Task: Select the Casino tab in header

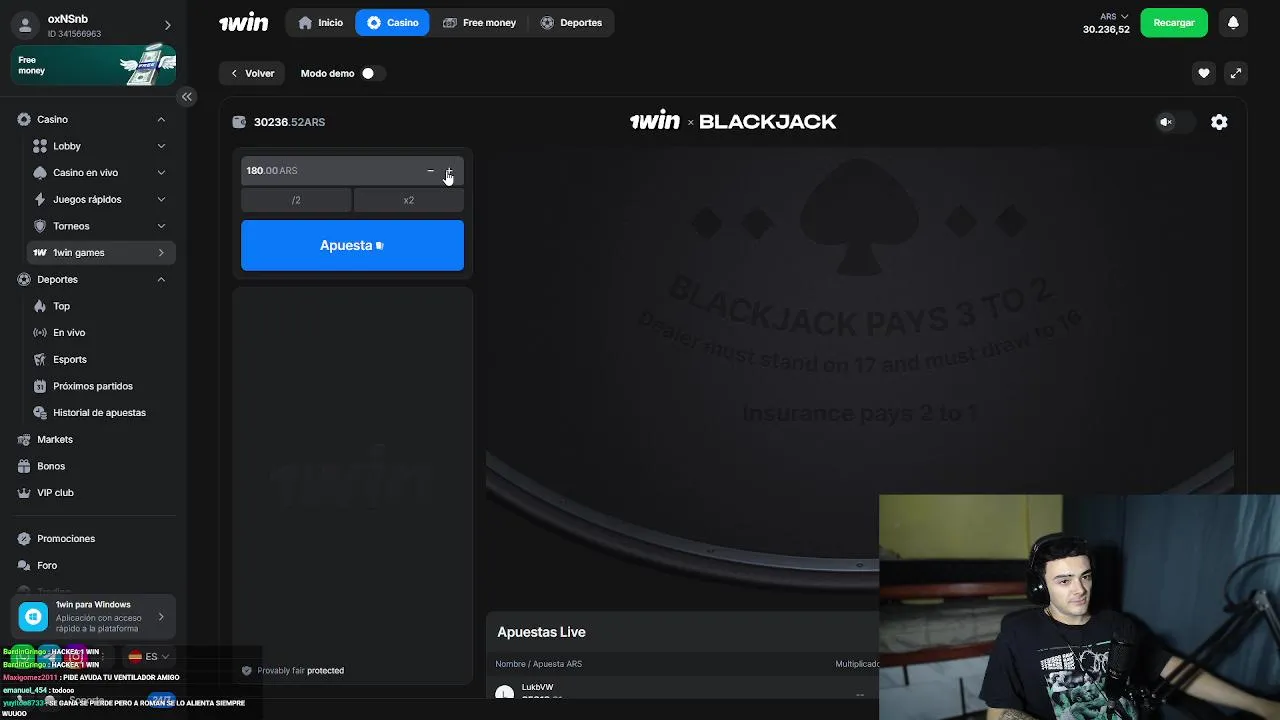Action: pos(392,22)
